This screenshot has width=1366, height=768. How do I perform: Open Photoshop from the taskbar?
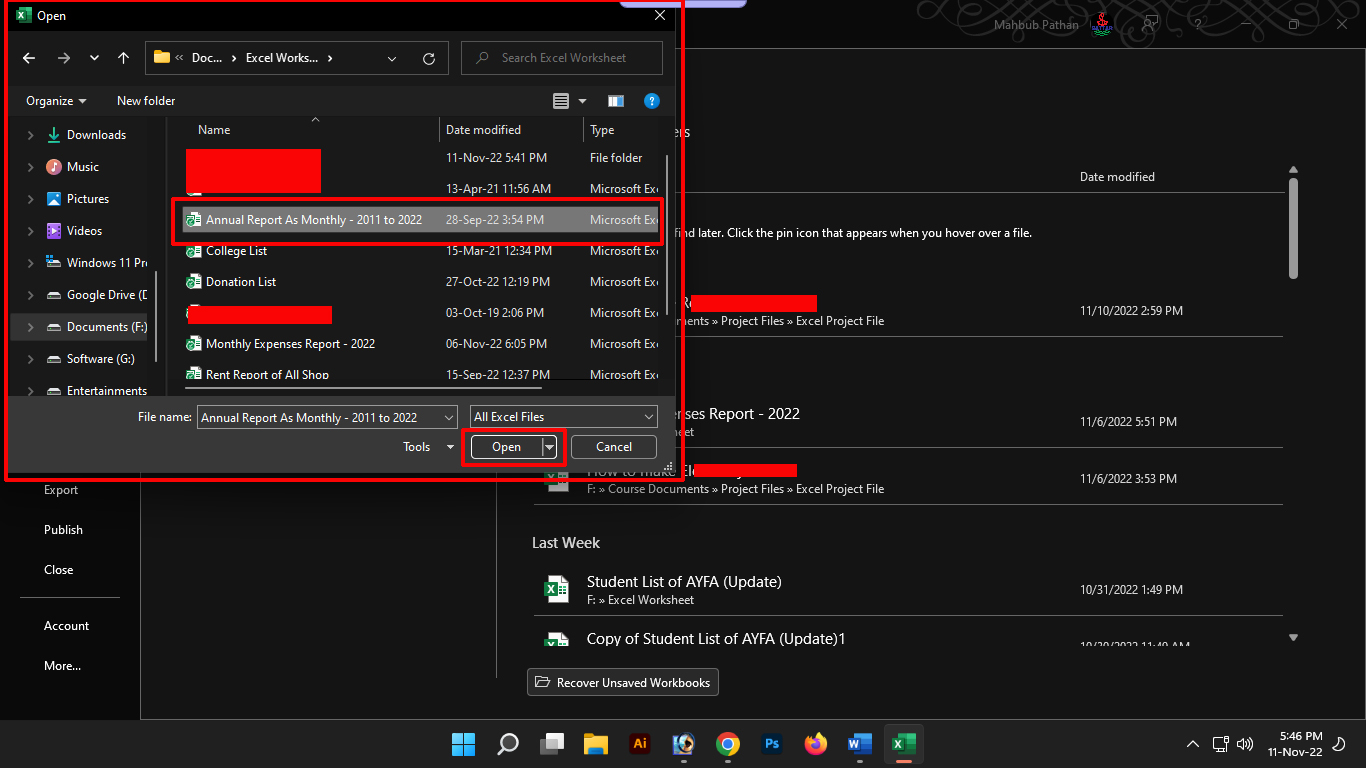772,744
